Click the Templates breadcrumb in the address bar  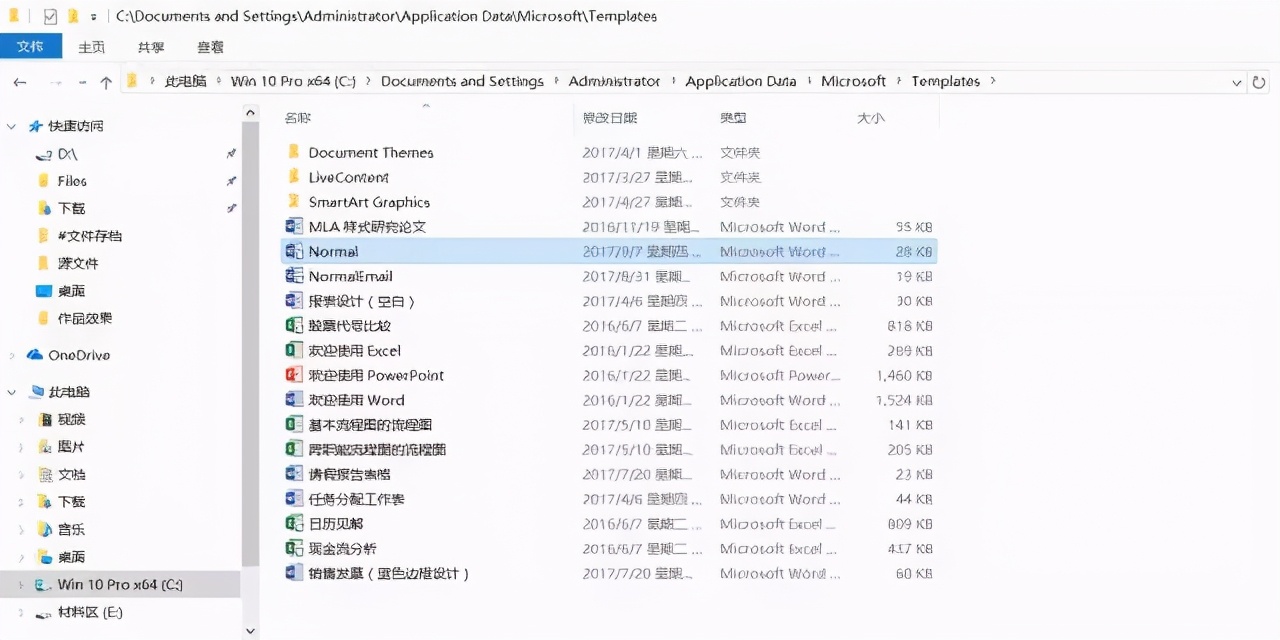pos(946,81)
